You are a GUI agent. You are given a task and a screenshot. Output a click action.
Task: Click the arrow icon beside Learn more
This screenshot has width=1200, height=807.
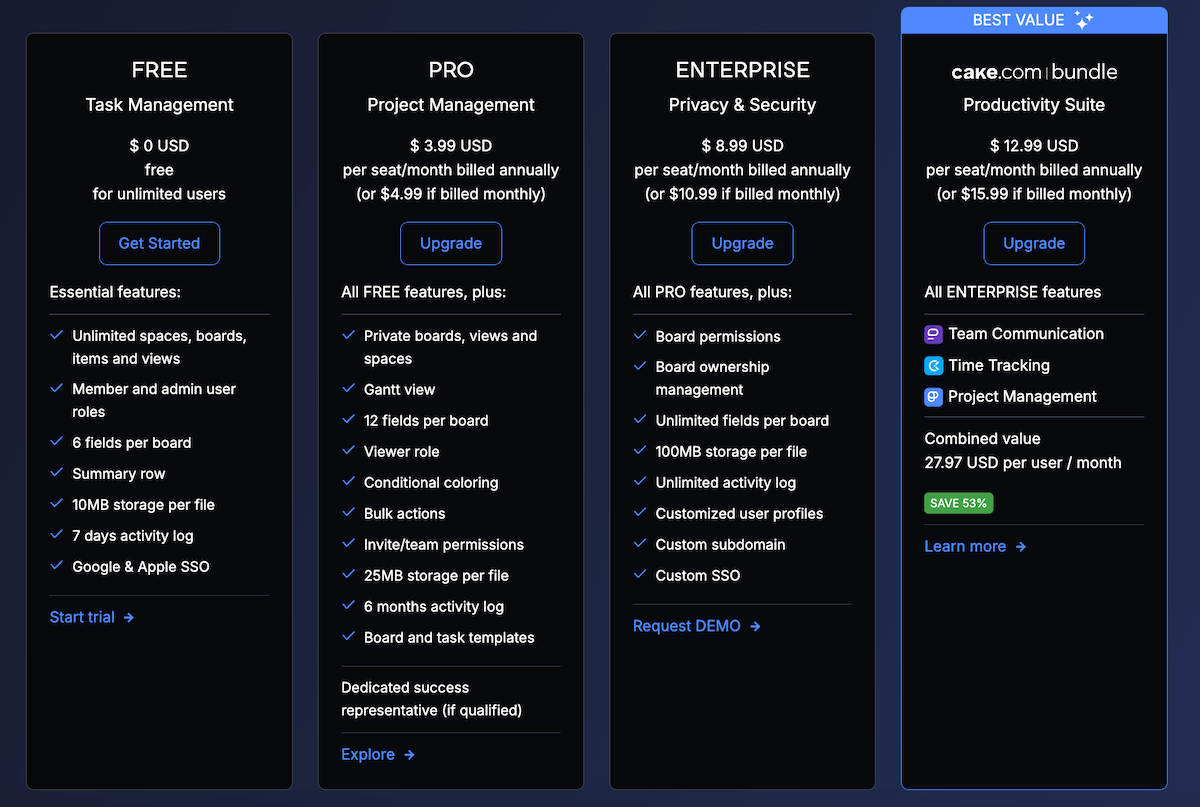(x=1020, y=547)
